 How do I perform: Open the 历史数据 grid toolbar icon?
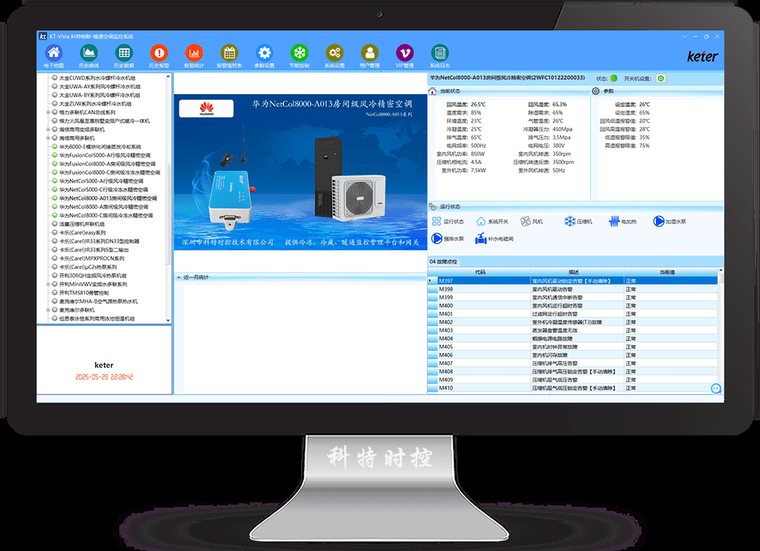(124, 53)
